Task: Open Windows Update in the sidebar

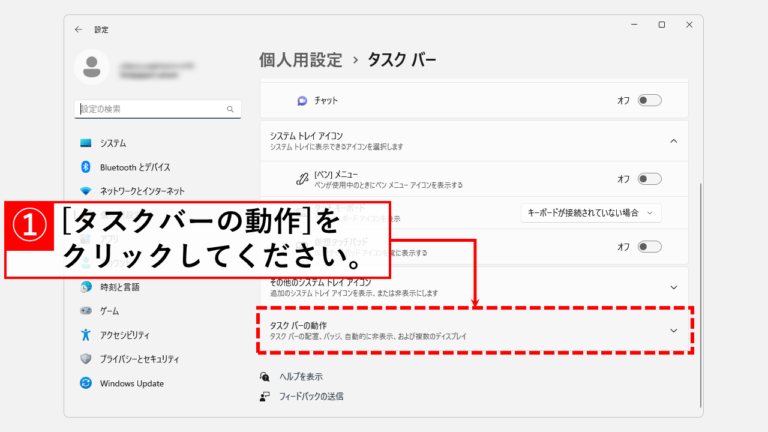Action: 132,384
